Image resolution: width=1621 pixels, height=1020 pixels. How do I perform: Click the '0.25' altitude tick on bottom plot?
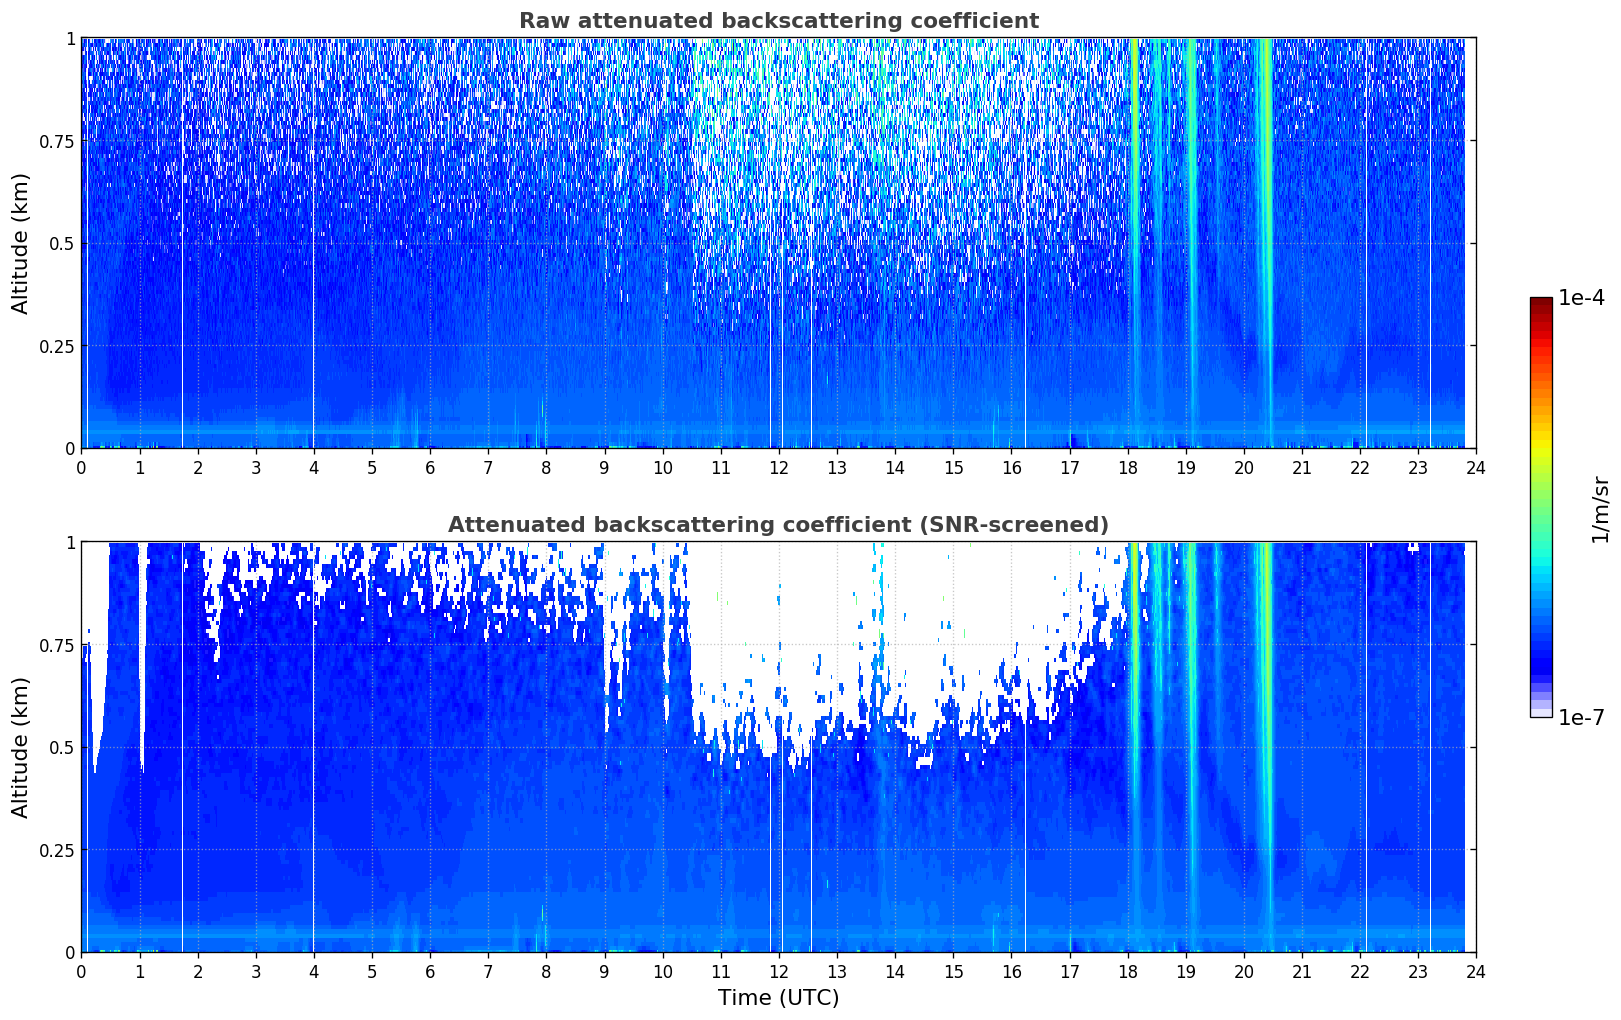(56, 850)
